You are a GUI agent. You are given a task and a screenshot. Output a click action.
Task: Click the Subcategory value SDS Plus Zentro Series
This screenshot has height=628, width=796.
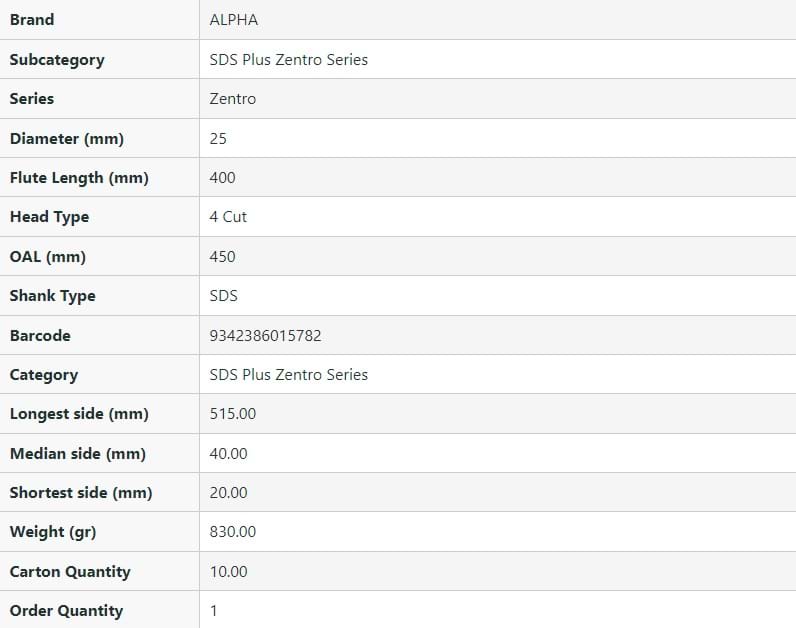[x=288, y=60]
